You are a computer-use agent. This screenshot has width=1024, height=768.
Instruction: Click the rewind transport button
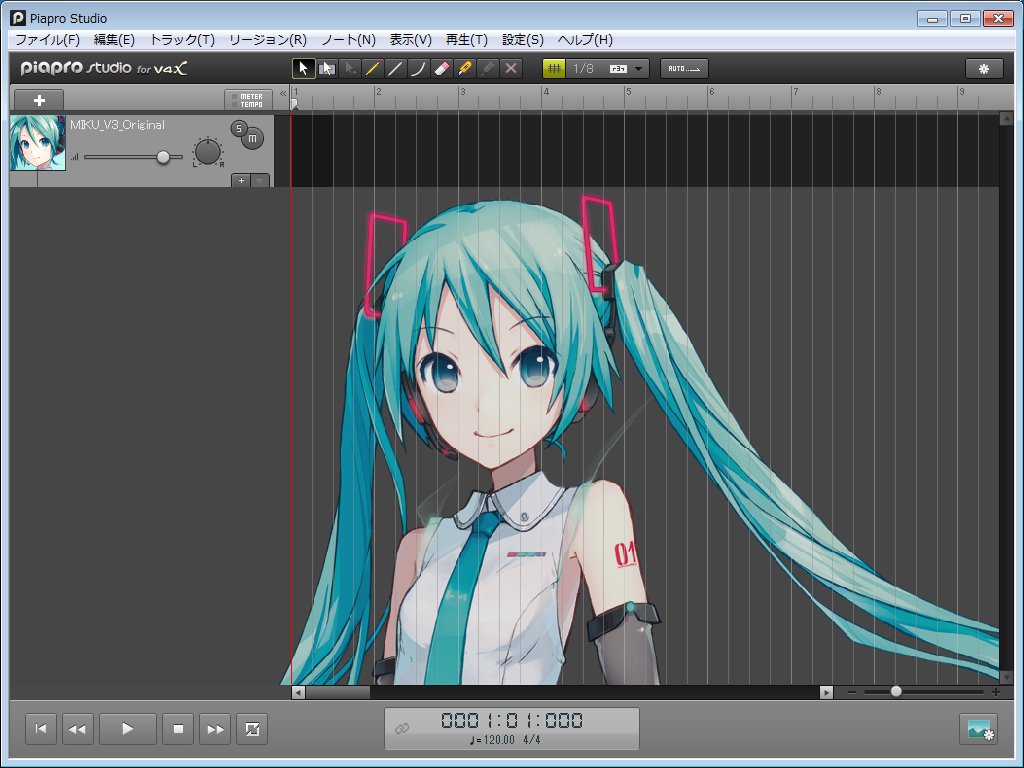(x=77, y=729)
